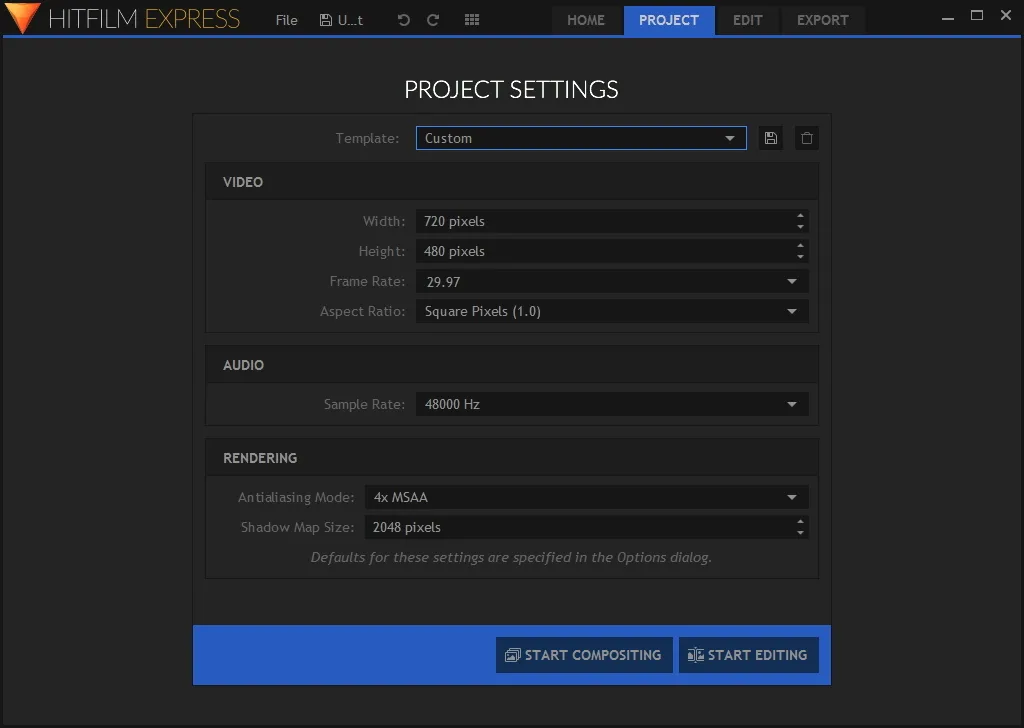Click the undo arrow icon
This screenshot has width=1024, height=728.
click(404, 20)
